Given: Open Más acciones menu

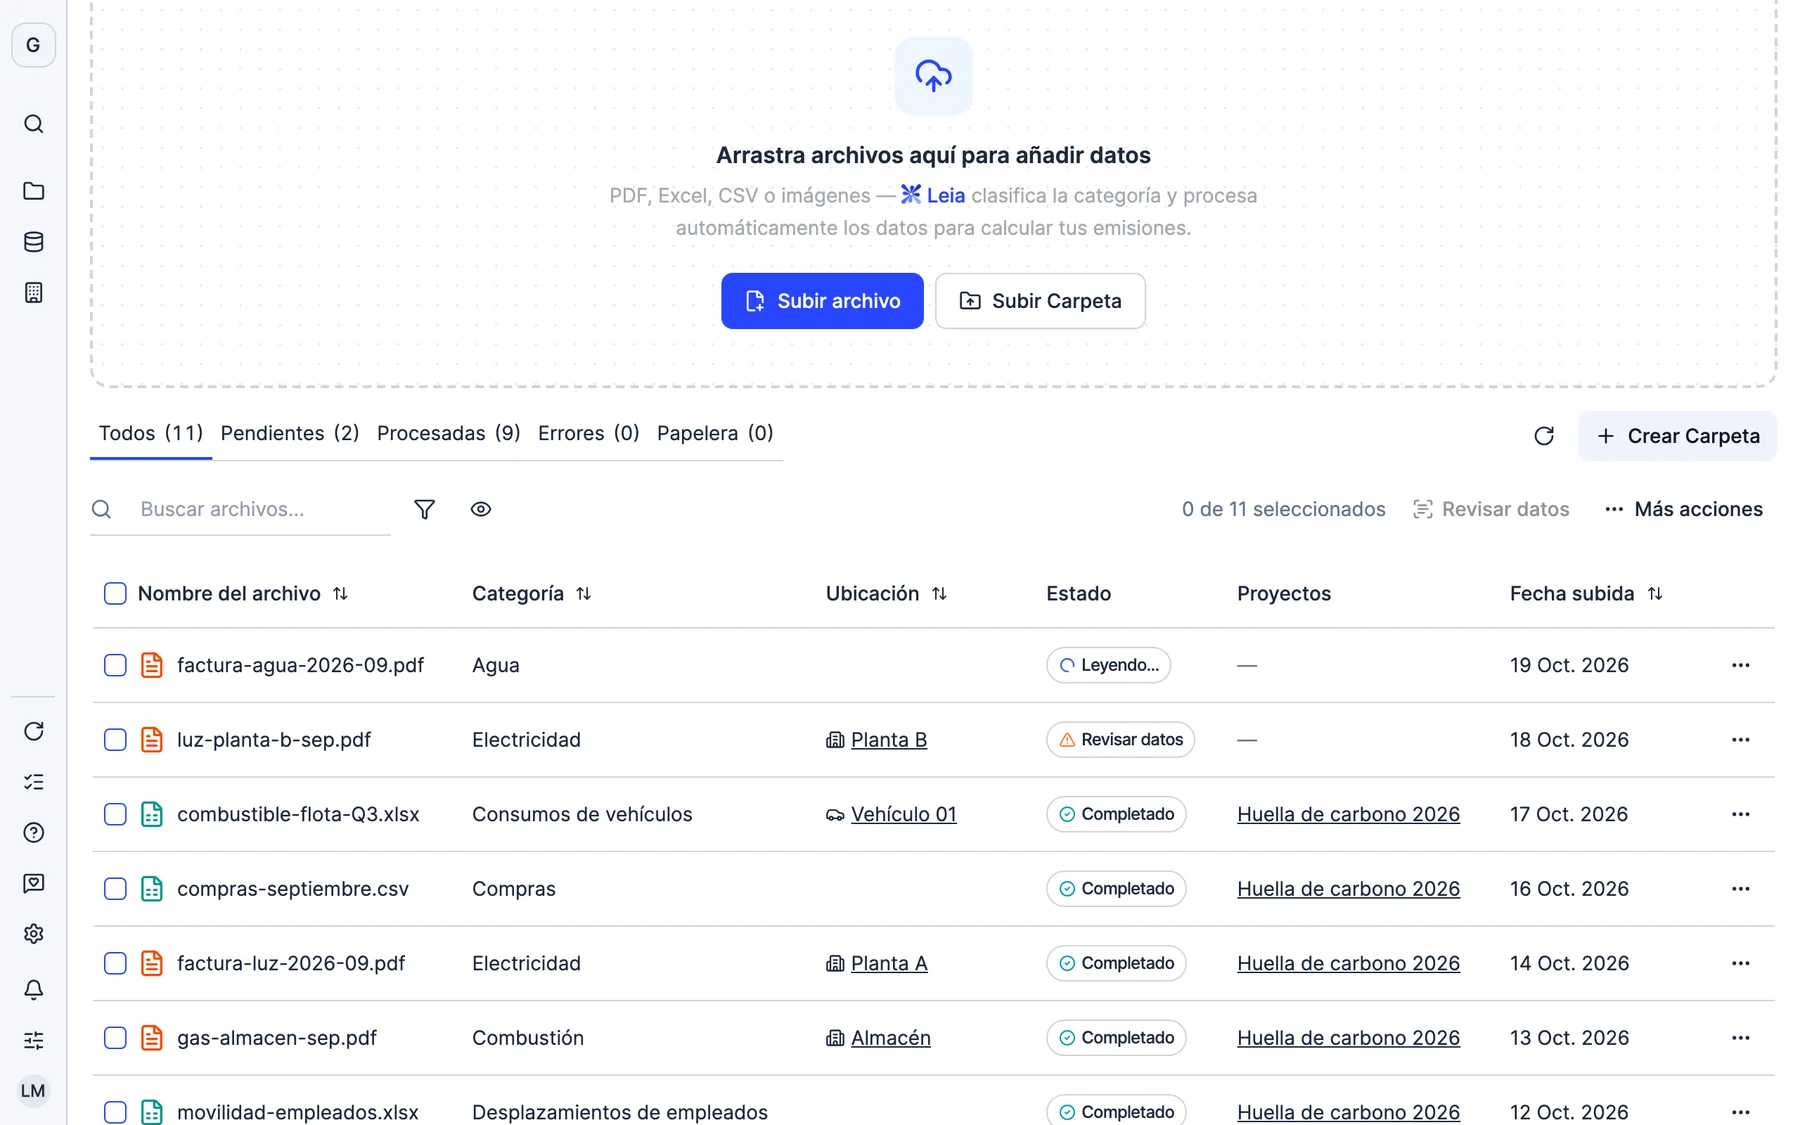Looking at the screenshot, I should (x=1683, y=509).
